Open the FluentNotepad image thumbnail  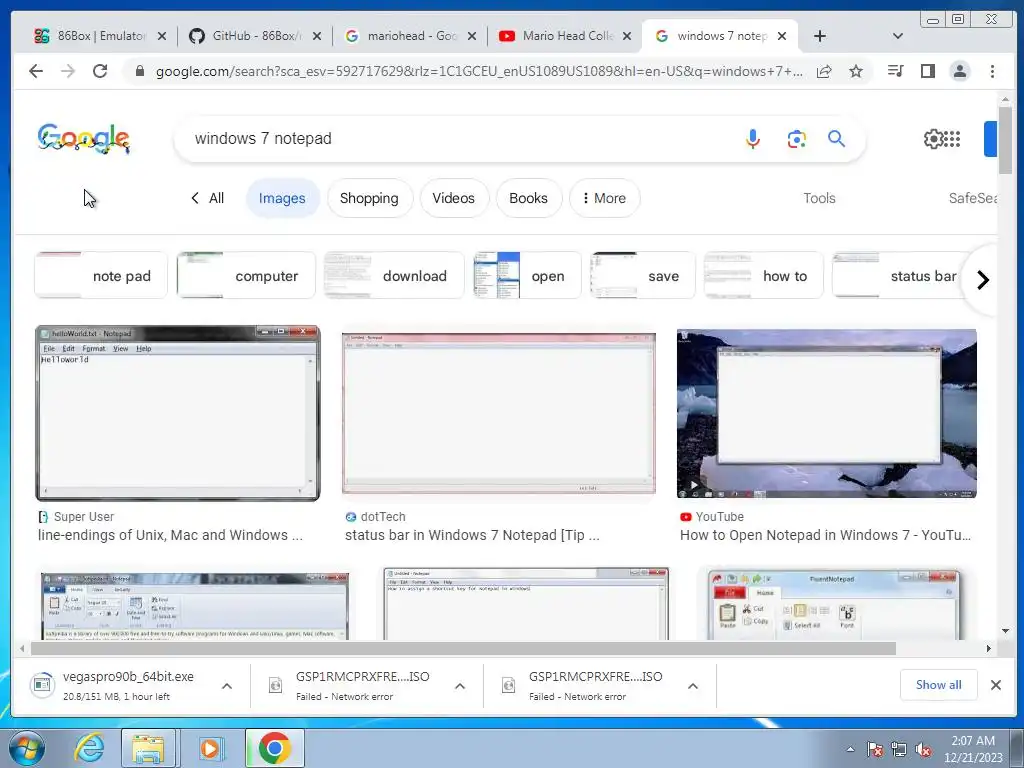click(x=834, y=603)
